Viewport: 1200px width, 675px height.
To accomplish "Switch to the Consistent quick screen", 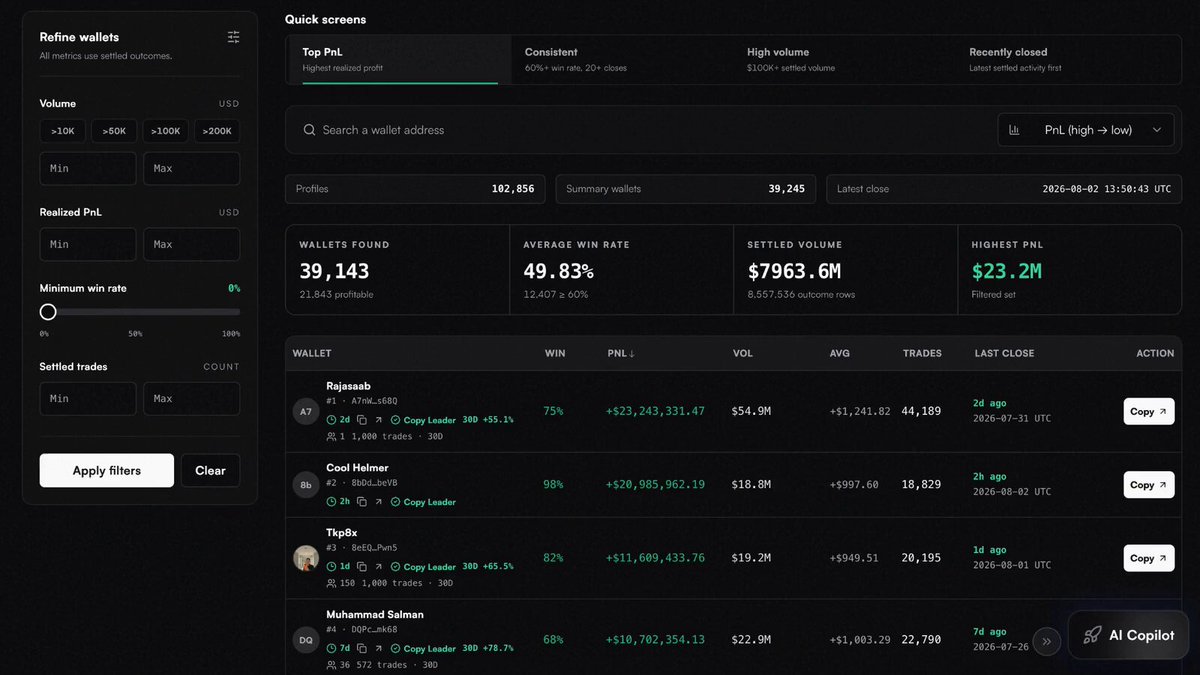I will click(620, 59).
